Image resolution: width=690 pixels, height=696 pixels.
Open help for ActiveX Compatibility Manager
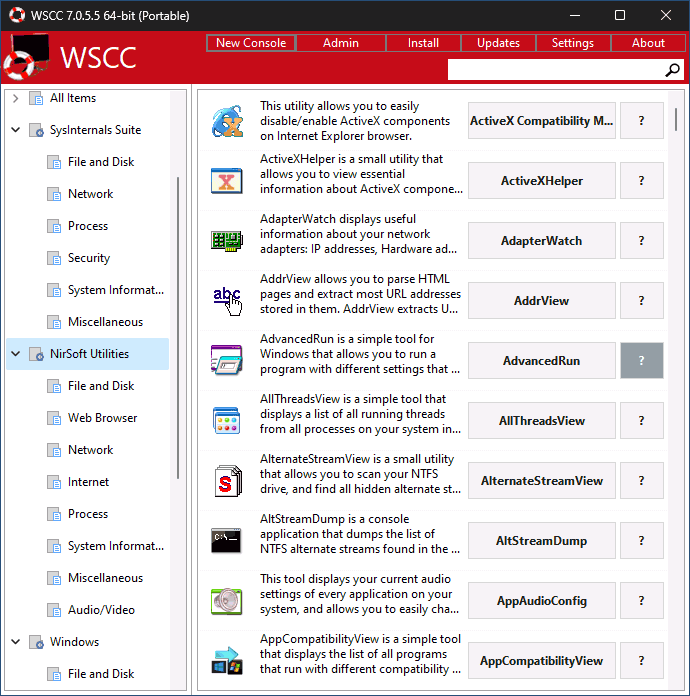tap(642, 121)
